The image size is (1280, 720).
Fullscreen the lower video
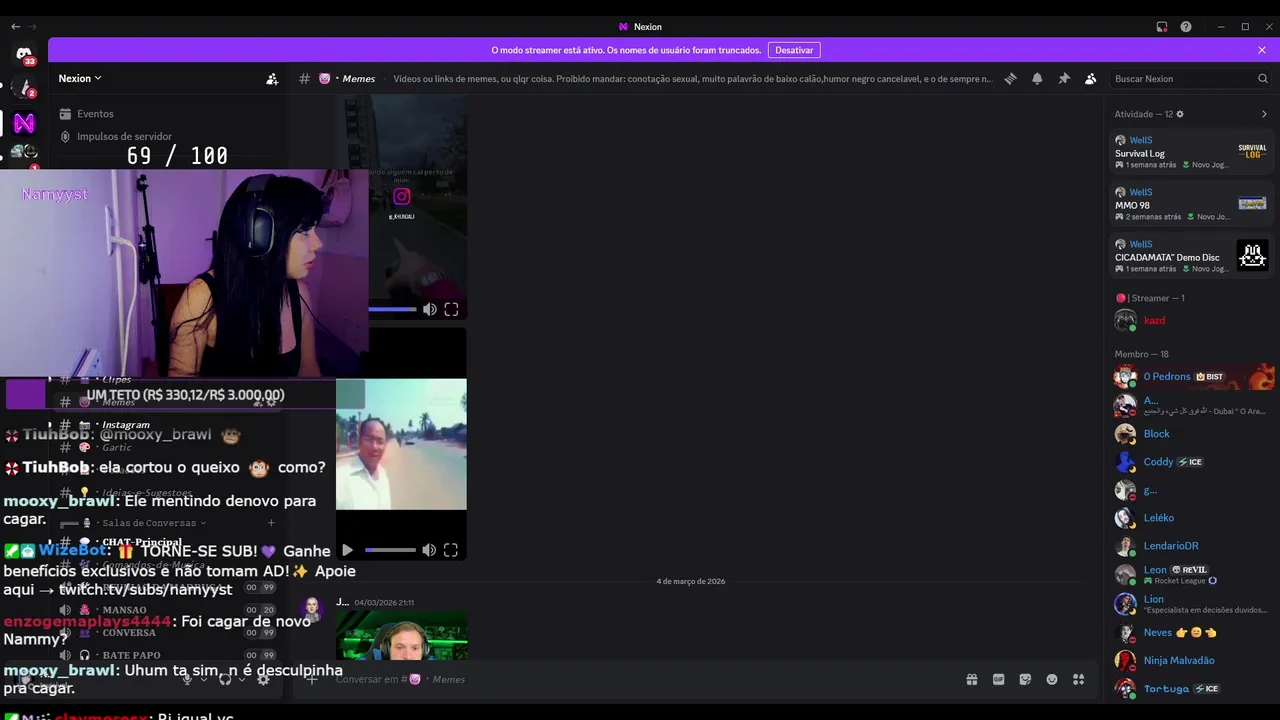point(451,550)
